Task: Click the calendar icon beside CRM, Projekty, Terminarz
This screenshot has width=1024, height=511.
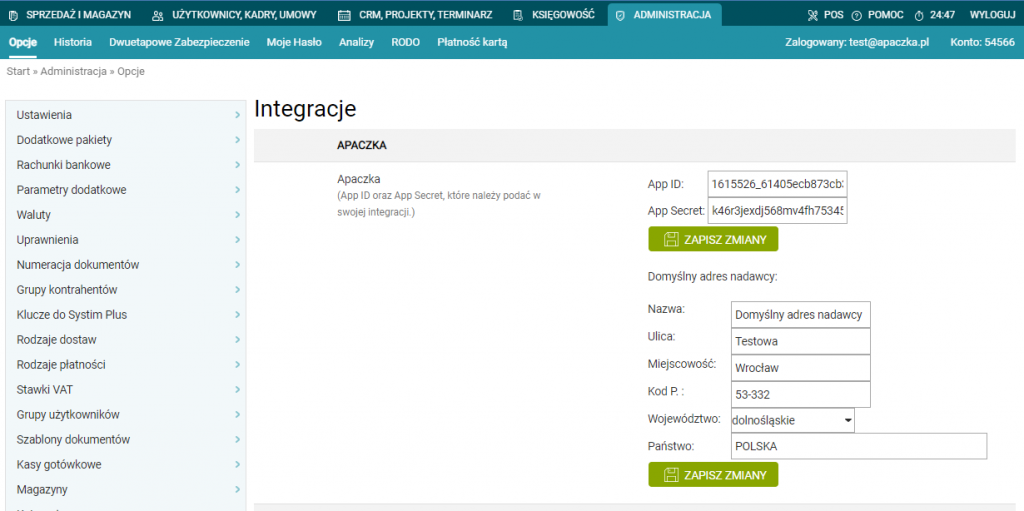Action: click(344, 15)
